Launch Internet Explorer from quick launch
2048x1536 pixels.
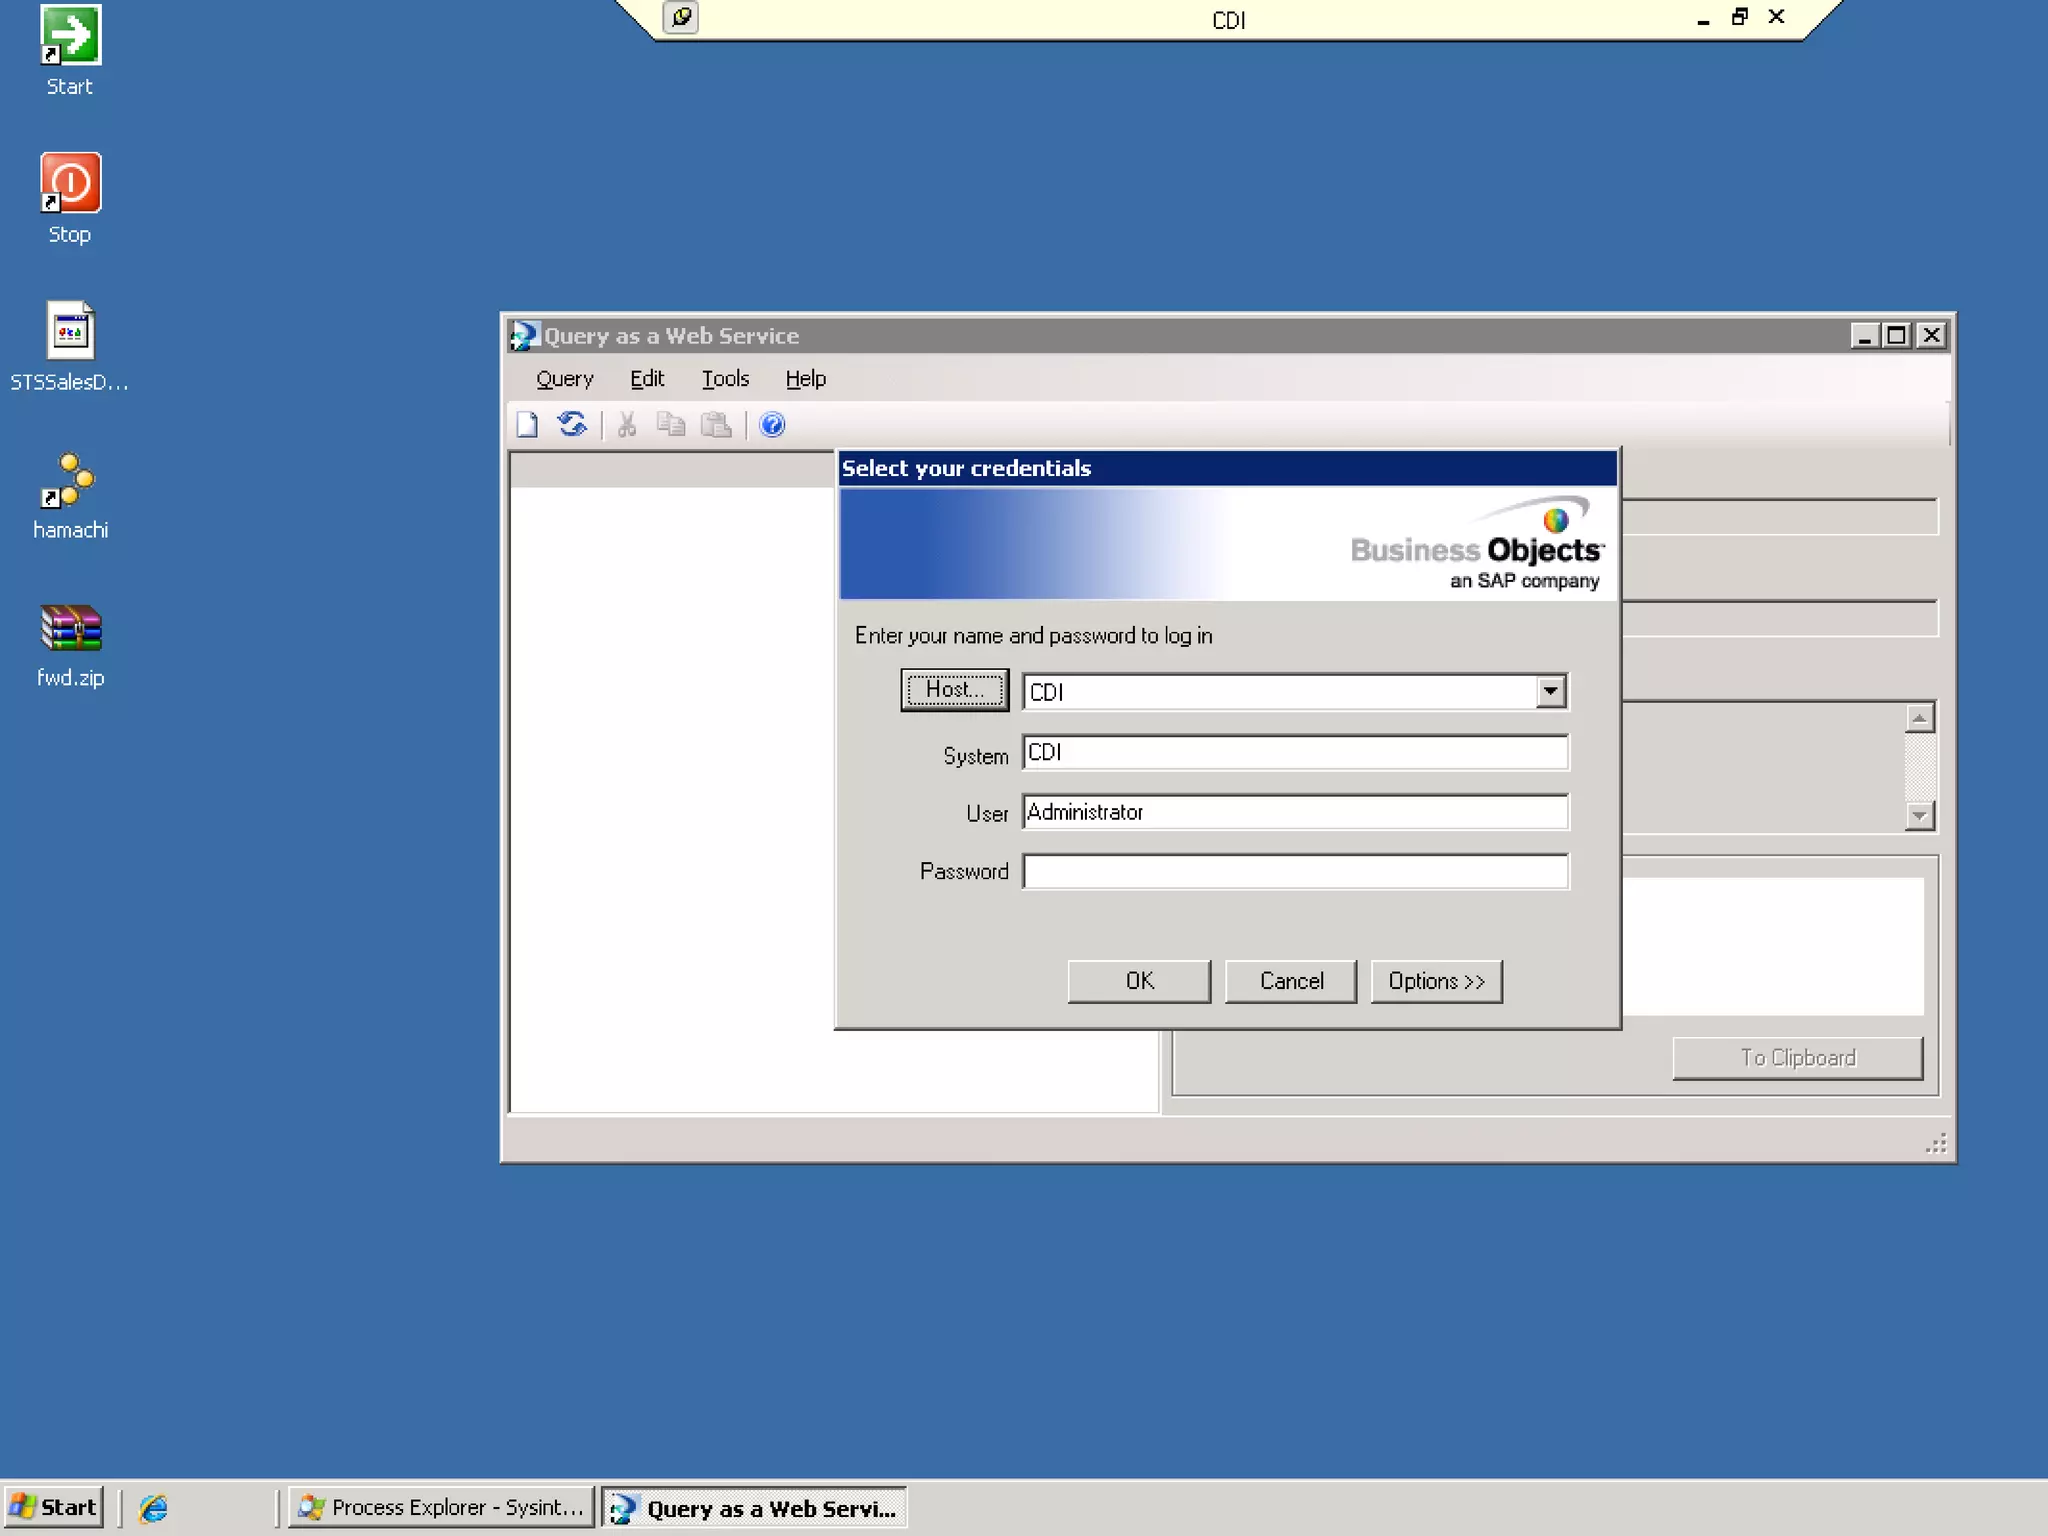pos(154,1508)
